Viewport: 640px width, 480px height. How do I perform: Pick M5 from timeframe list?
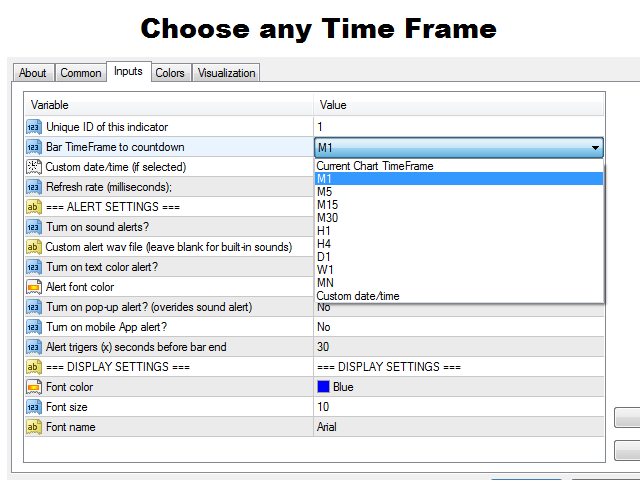click(x=459, y=192)
